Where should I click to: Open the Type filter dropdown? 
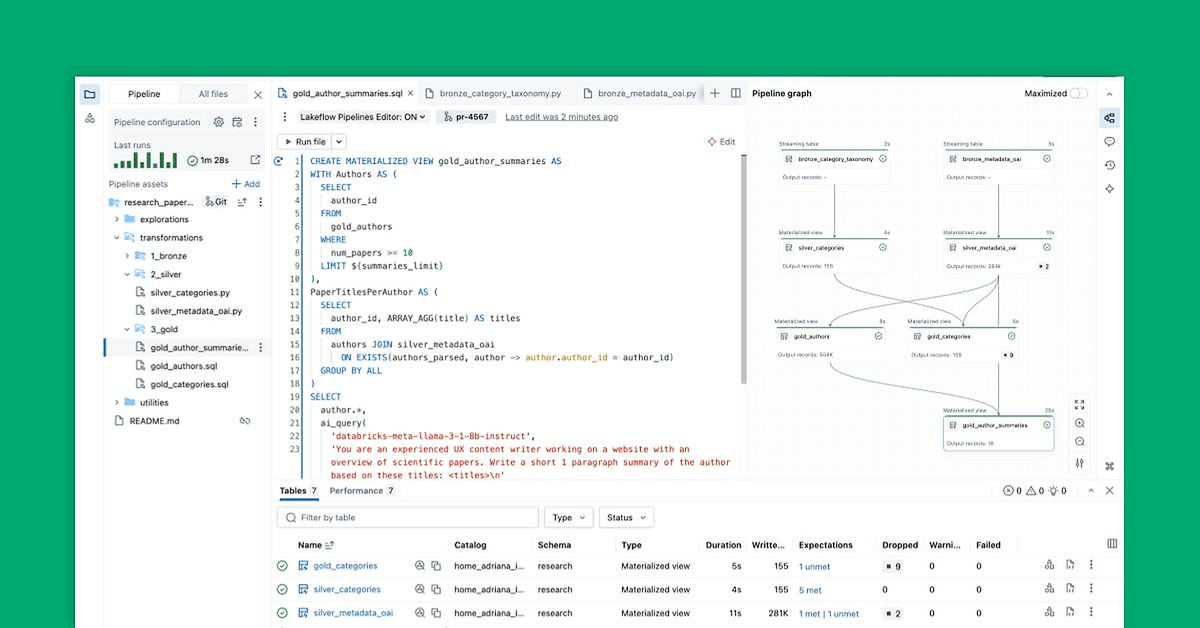tap(568, 518)
